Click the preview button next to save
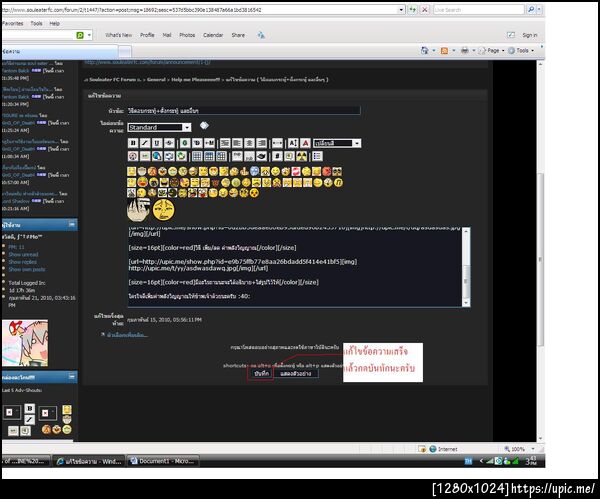 pos(296,373)
